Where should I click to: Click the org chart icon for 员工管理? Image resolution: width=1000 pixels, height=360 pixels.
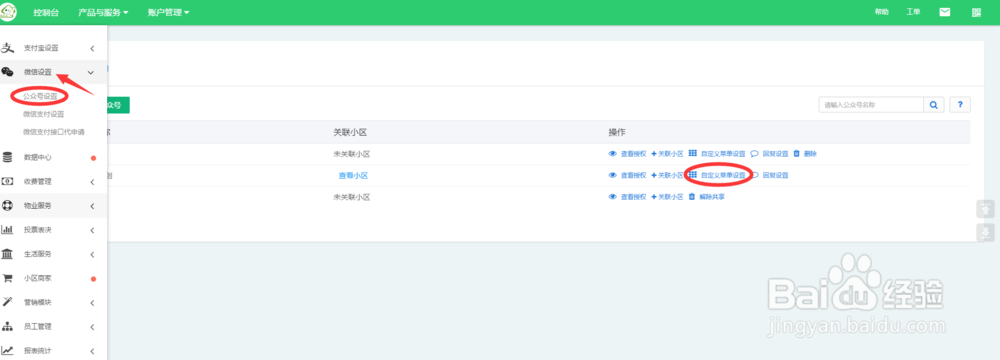(7, 326)
